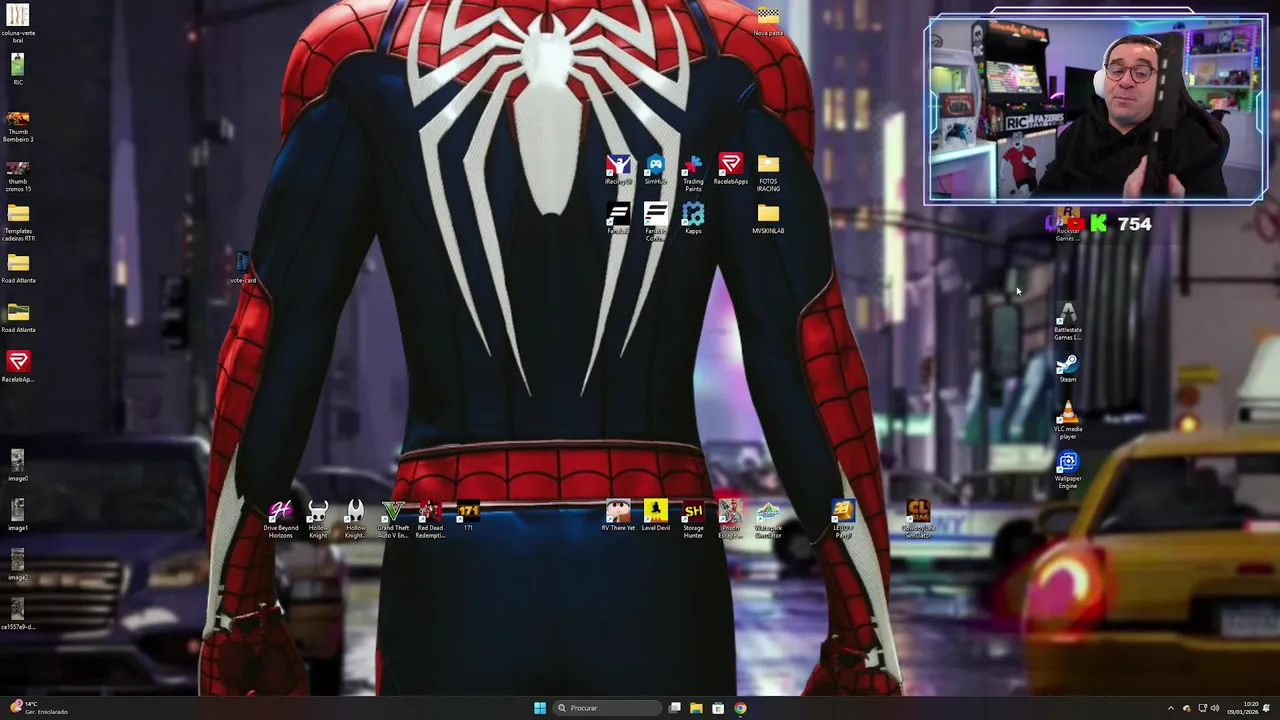This screenshot has height=720, width=1280.
Task: Select the vote-card desktop file
Action: tap(243, 268)
